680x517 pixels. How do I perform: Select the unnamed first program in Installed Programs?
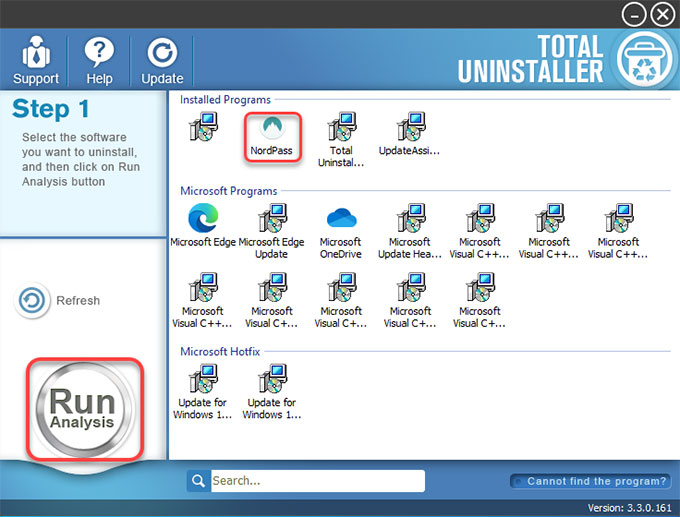[x=203, y=127]
